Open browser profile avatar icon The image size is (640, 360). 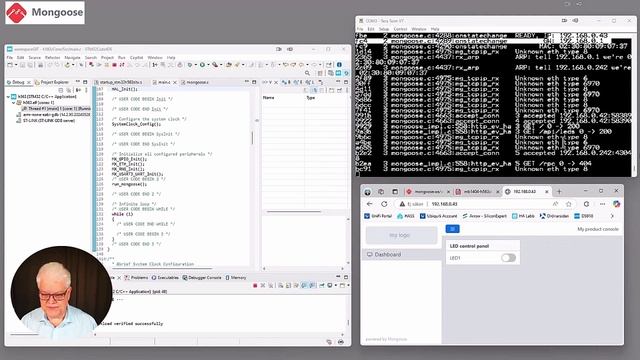point(368,191)
